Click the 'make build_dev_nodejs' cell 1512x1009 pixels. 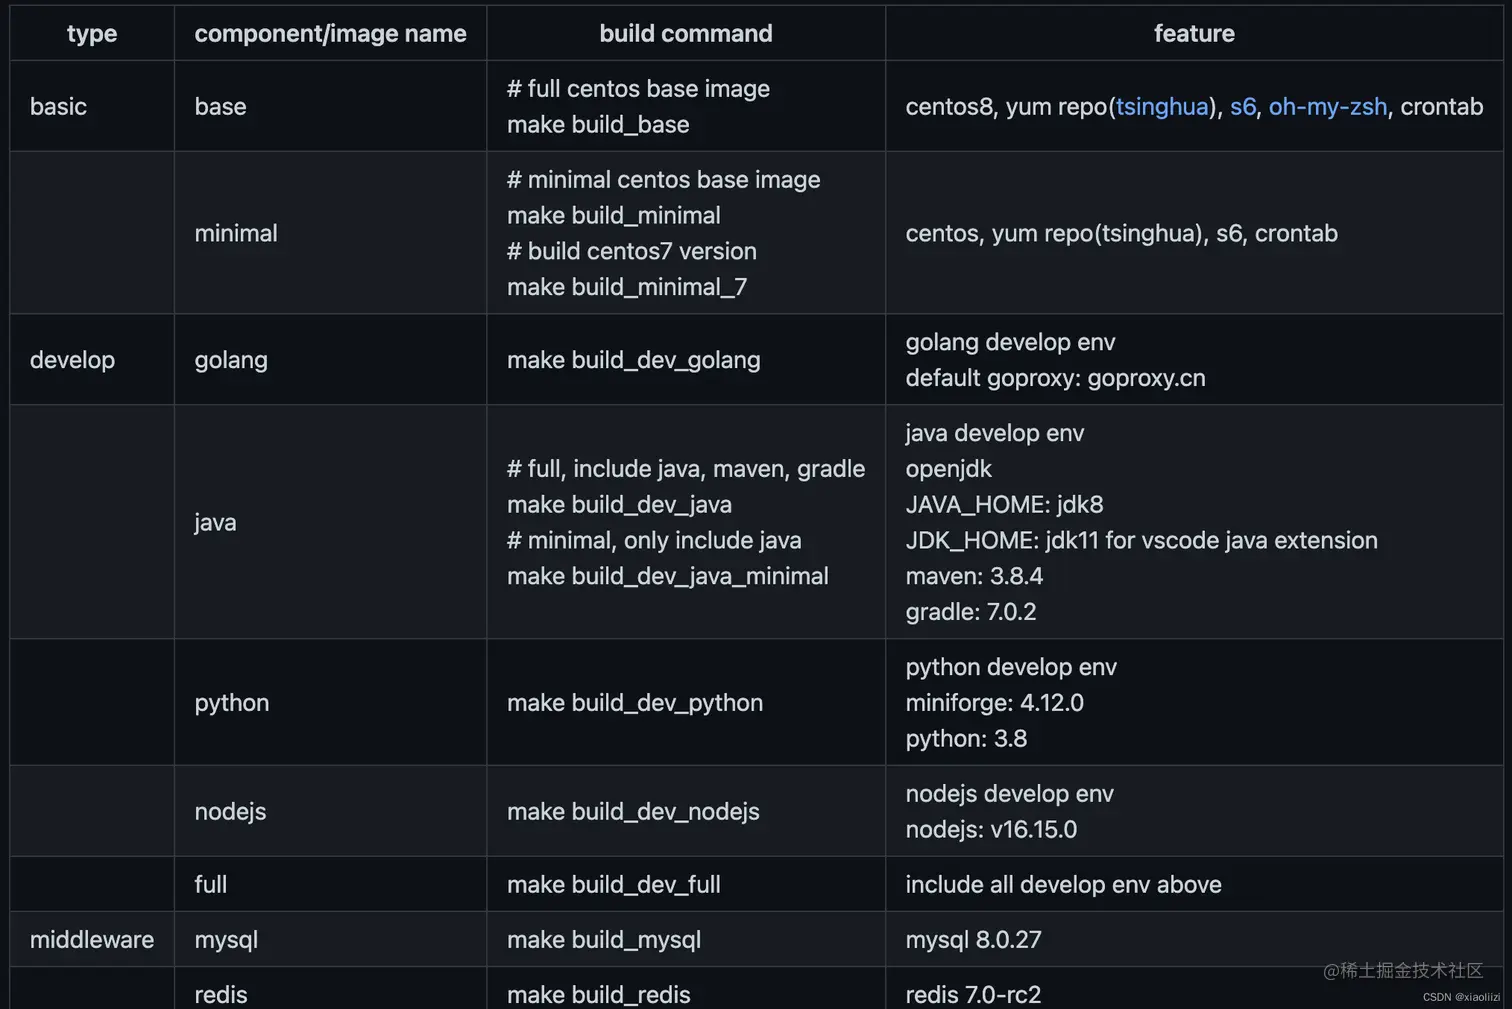click(686, 811)
